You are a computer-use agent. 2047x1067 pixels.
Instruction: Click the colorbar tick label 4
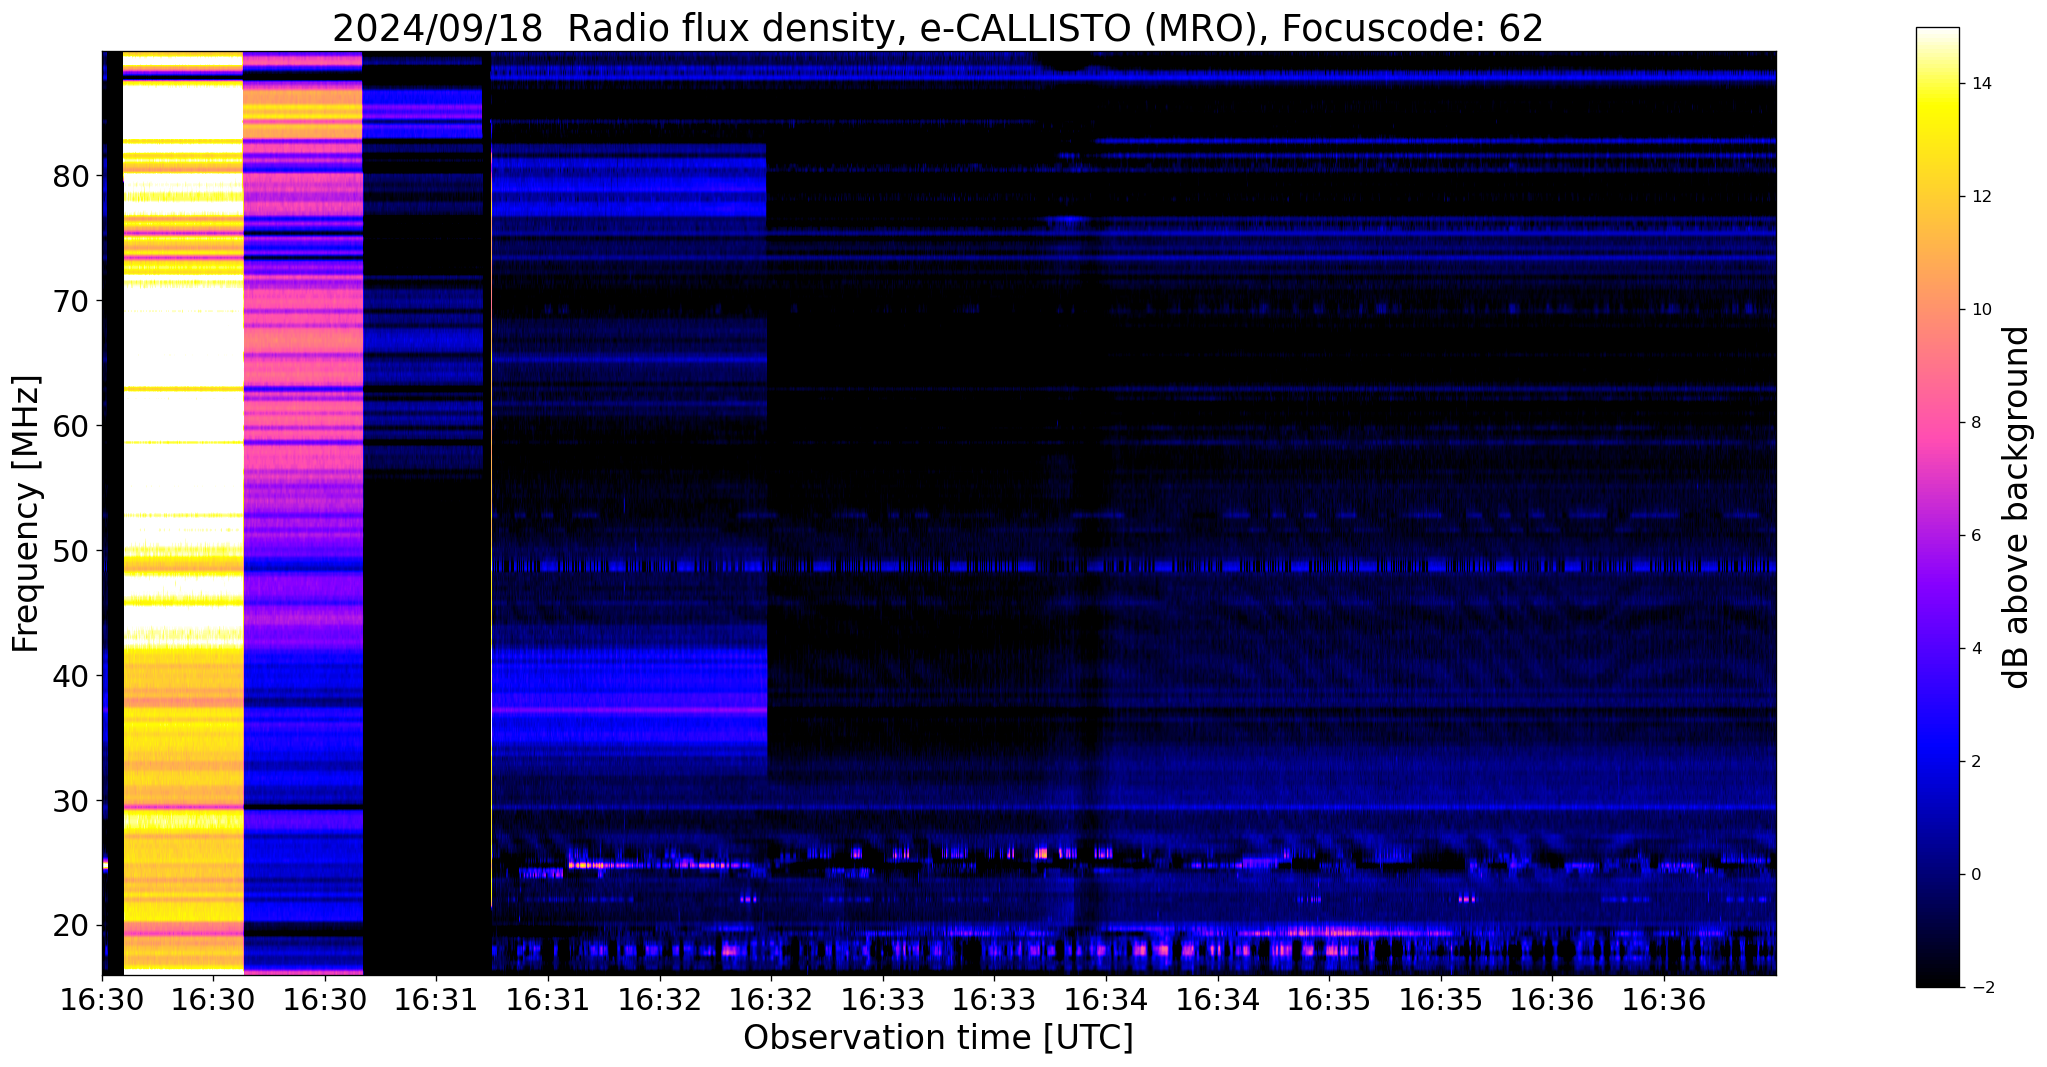pyautogui.click(x=1975, y=649)
